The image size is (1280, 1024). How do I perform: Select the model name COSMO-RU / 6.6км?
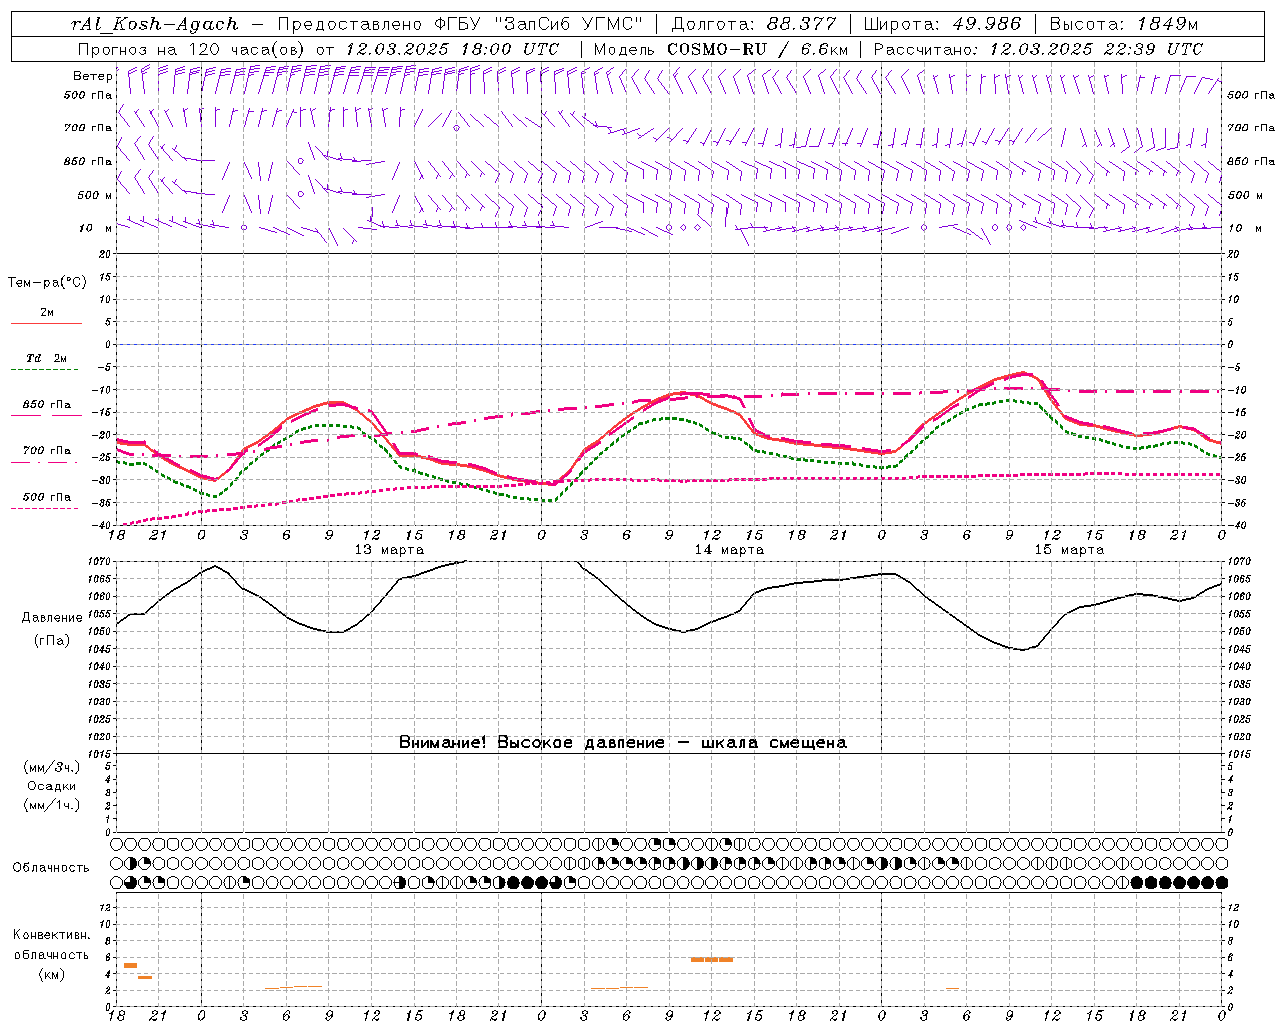(x=757, y=49)
